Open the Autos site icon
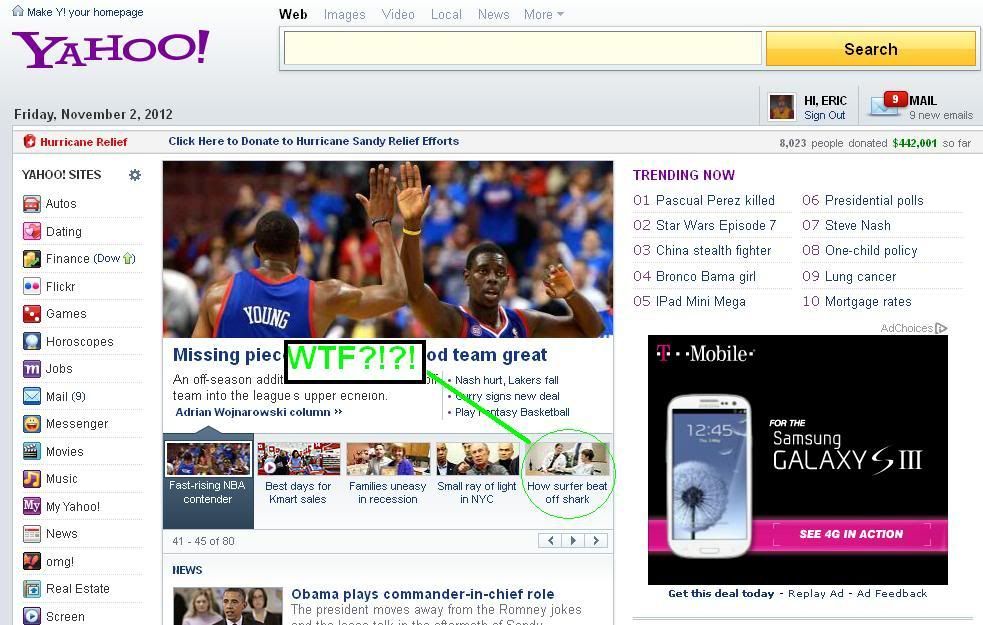 (32, 204)
